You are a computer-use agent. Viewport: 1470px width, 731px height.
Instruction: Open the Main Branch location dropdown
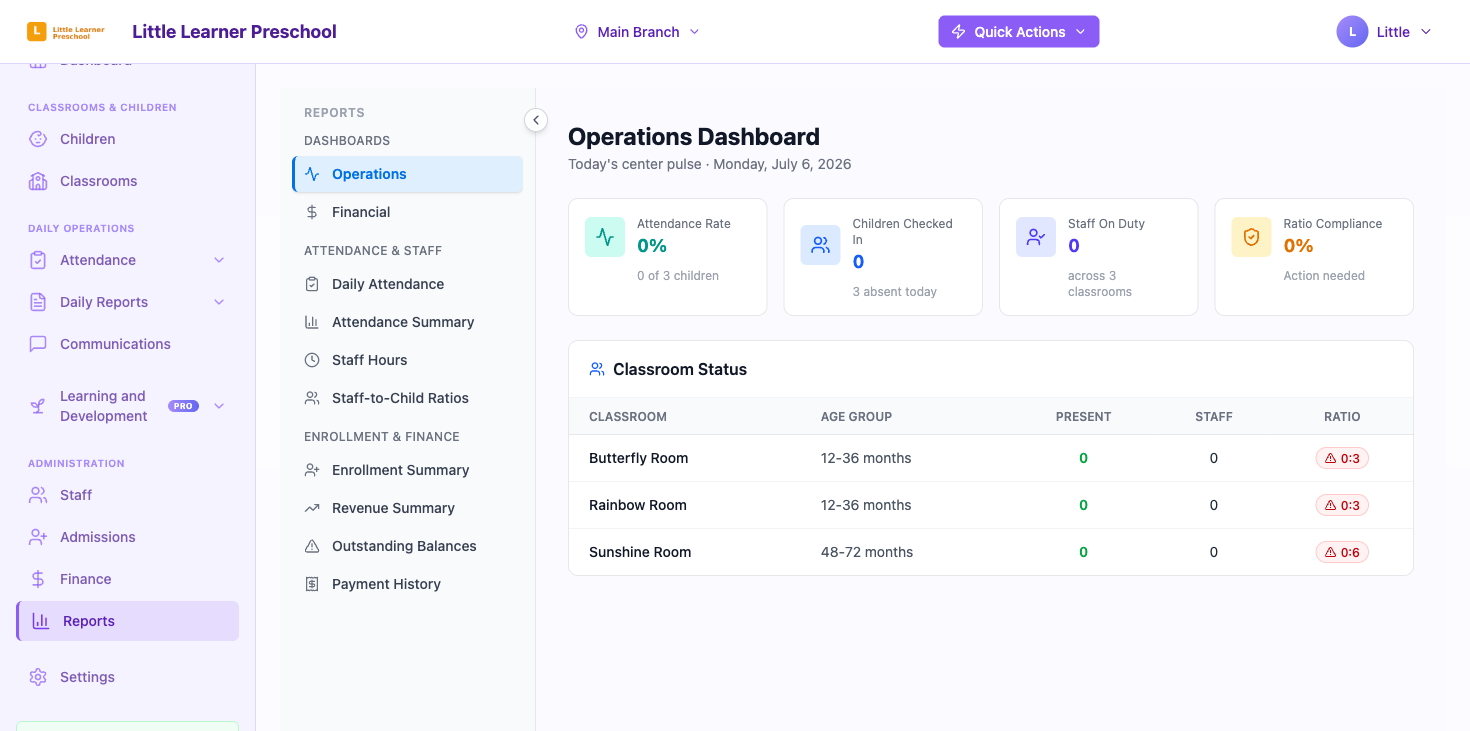[x=637, y=32]
